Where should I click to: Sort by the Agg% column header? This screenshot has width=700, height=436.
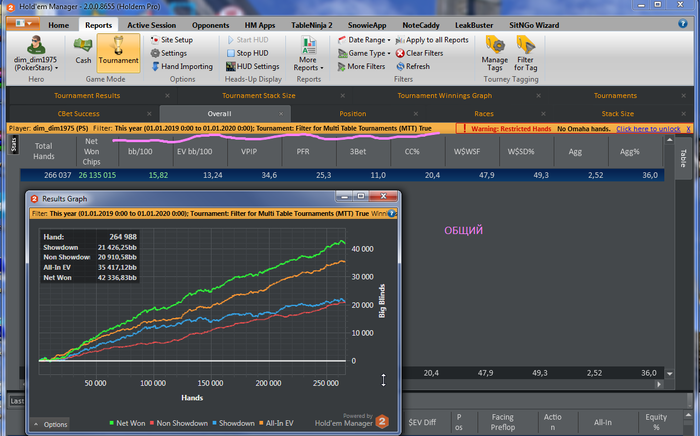629,152
